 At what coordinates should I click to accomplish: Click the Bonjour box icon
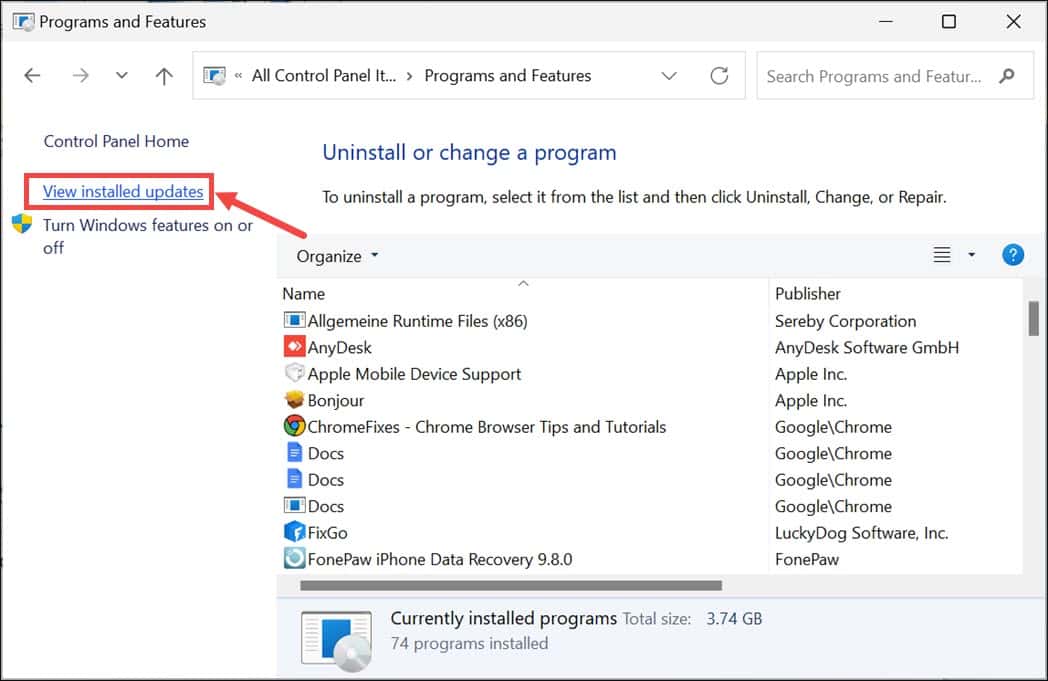[294, 399]
